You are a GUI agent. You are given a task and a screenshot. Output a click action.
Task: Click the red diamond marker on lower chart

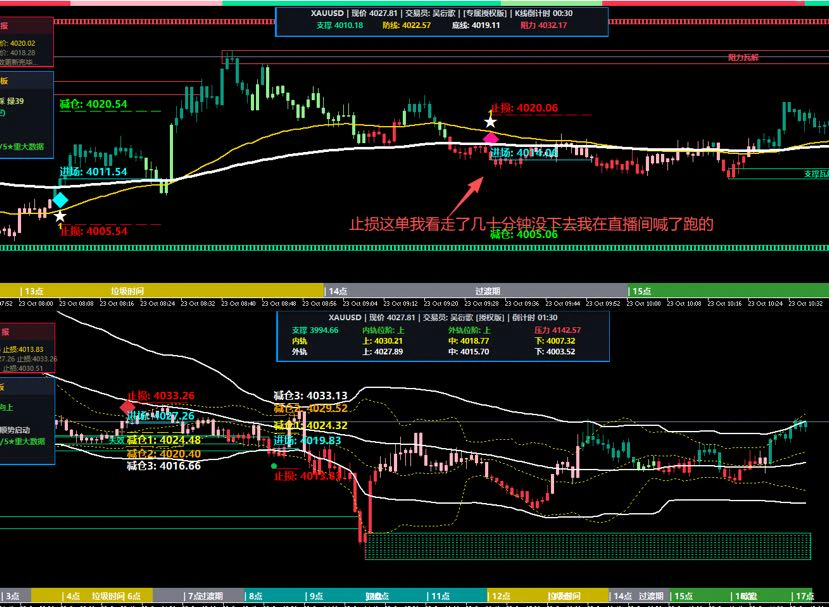127,407
